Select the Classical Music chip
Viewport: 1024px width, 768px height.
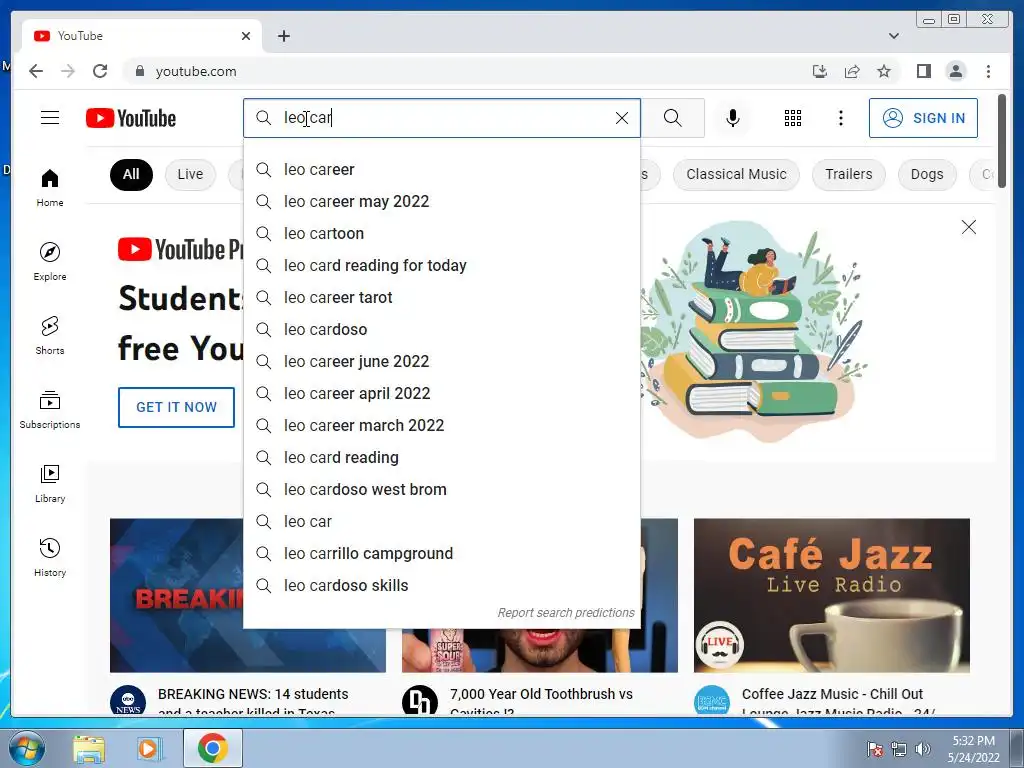736,174
